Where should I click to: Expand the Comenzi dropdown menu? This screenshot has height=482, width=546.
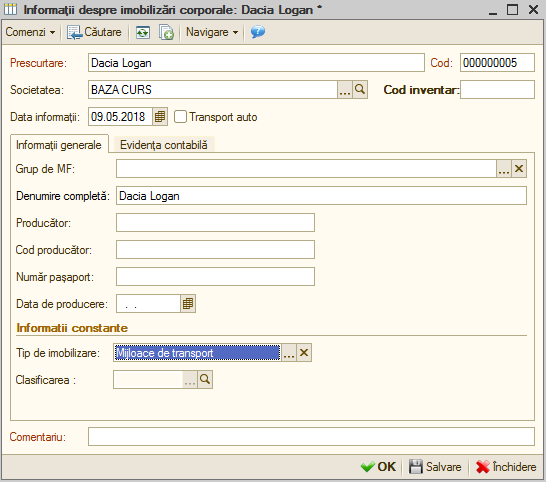(x=30, y=32)
